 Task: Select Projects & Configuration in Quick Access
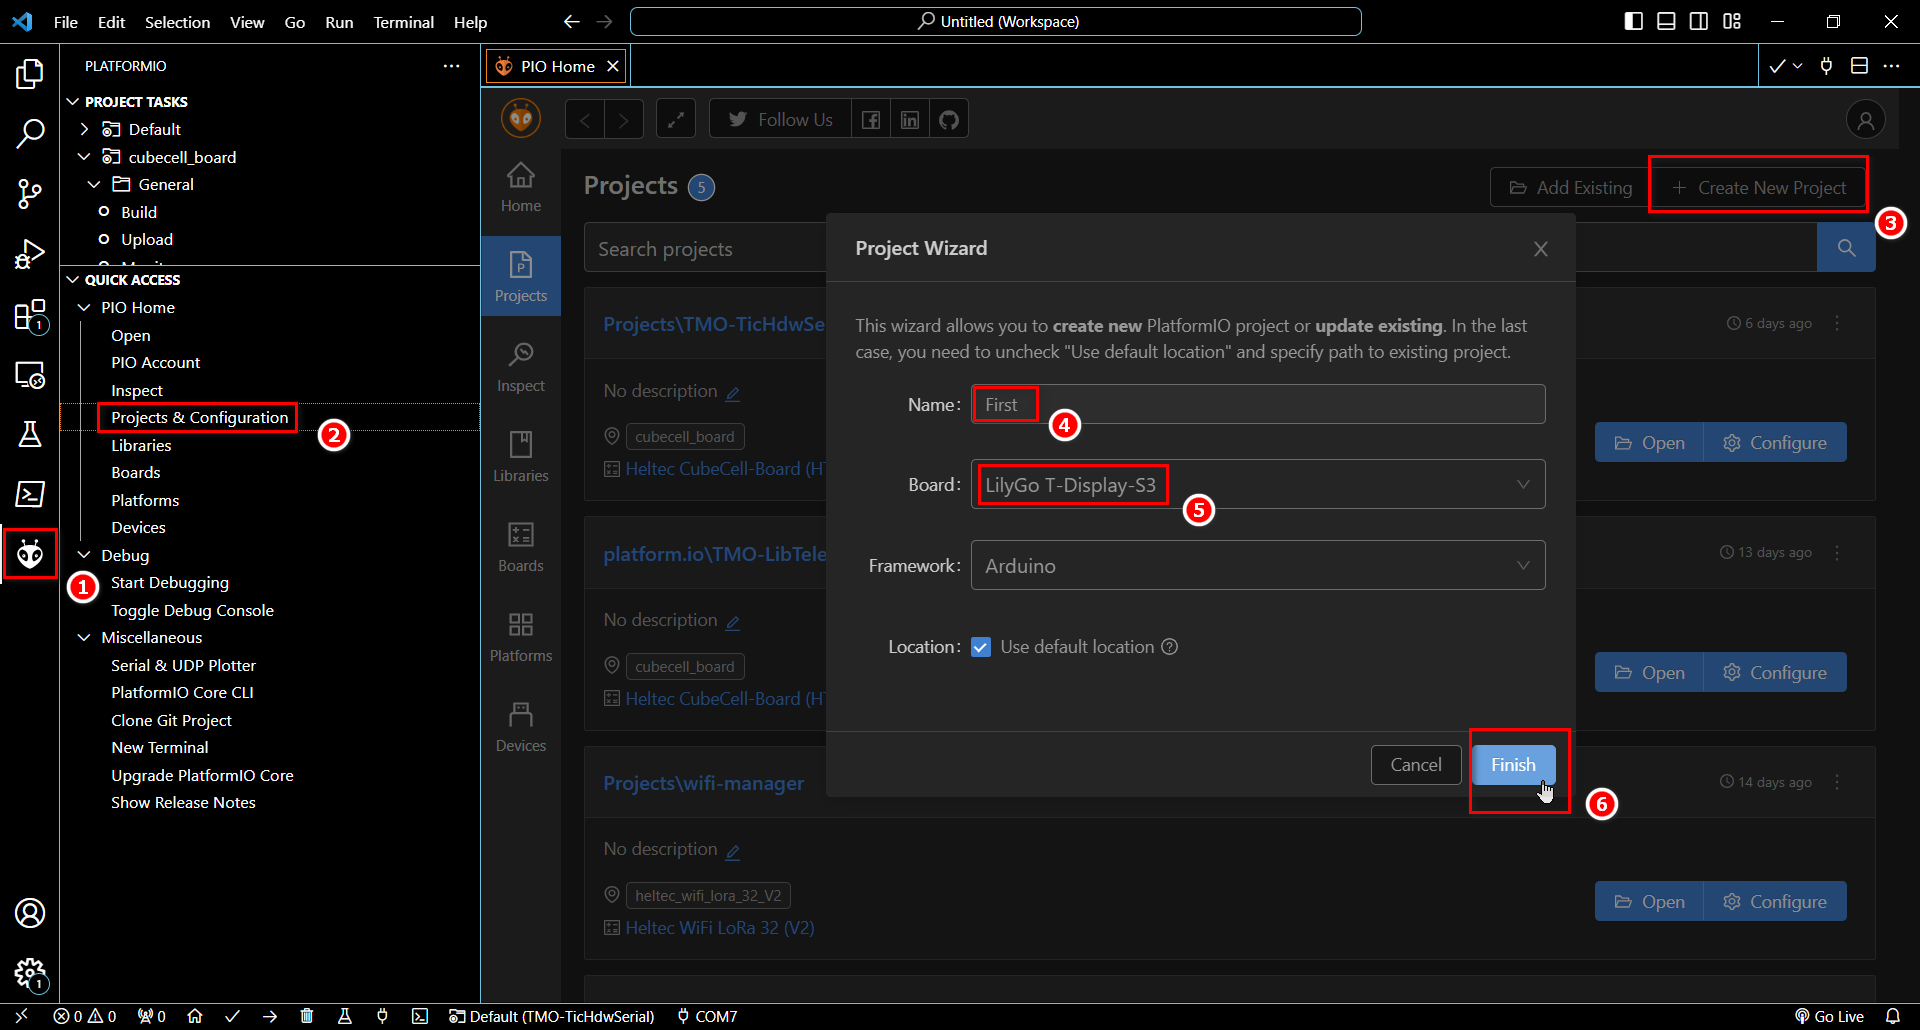point(199,417)
